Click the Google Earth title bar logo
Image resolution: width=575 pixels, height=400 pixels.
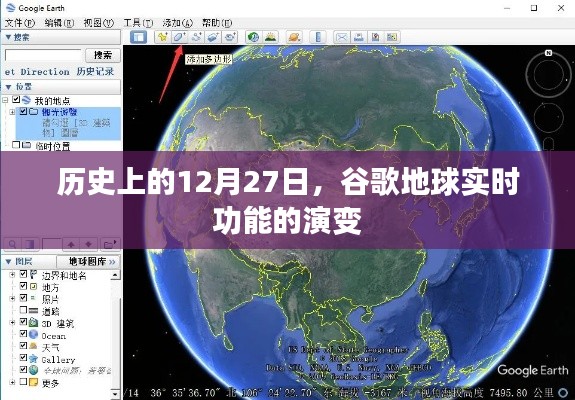coord(10,8)
